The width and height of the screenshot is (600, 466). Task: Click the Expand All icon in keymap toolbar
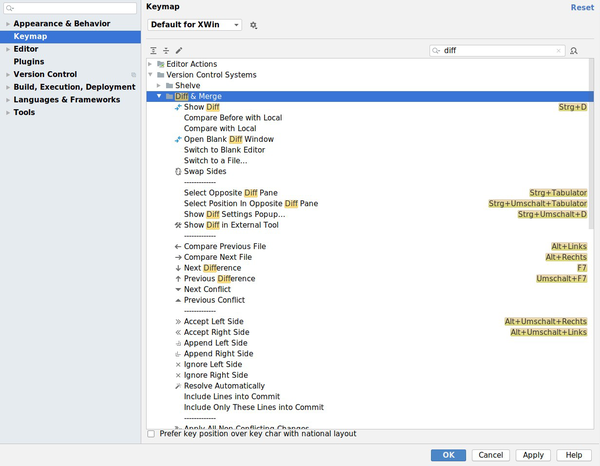tap(153, 51)
